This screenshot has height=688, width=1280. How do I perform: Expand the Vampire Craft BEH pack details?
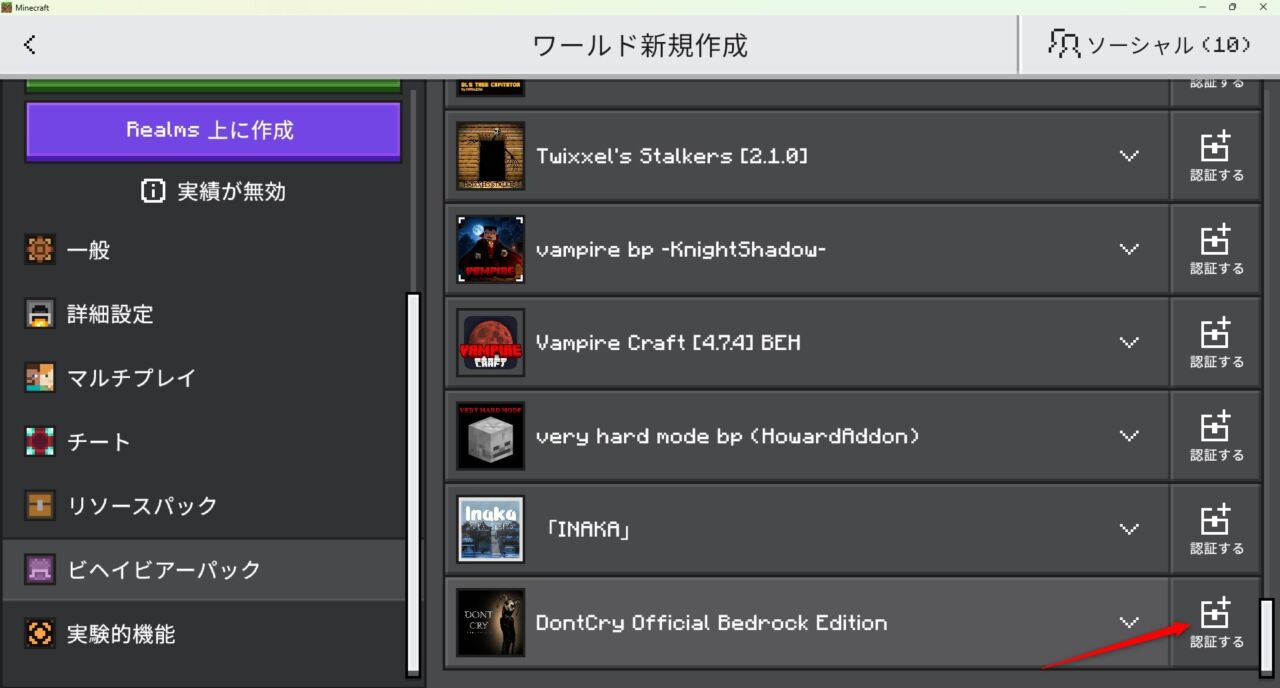[1129, 342]
